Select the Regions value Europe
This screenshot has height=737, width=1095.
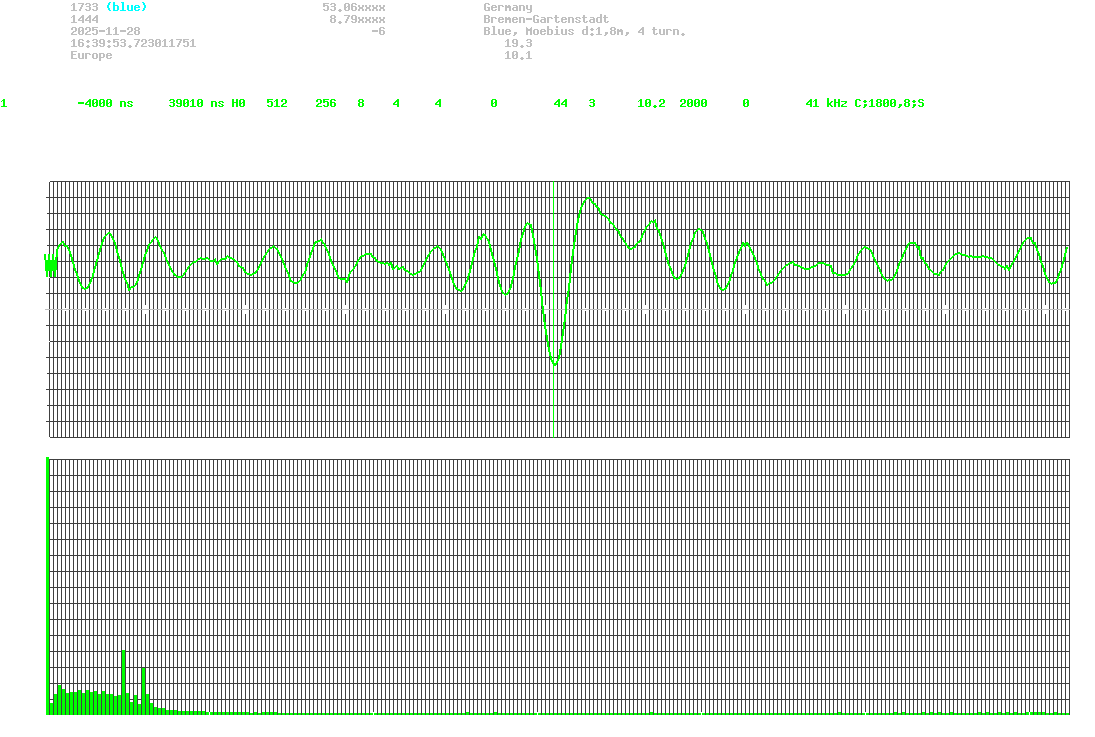pyautogui.click(x=92, y=55)
